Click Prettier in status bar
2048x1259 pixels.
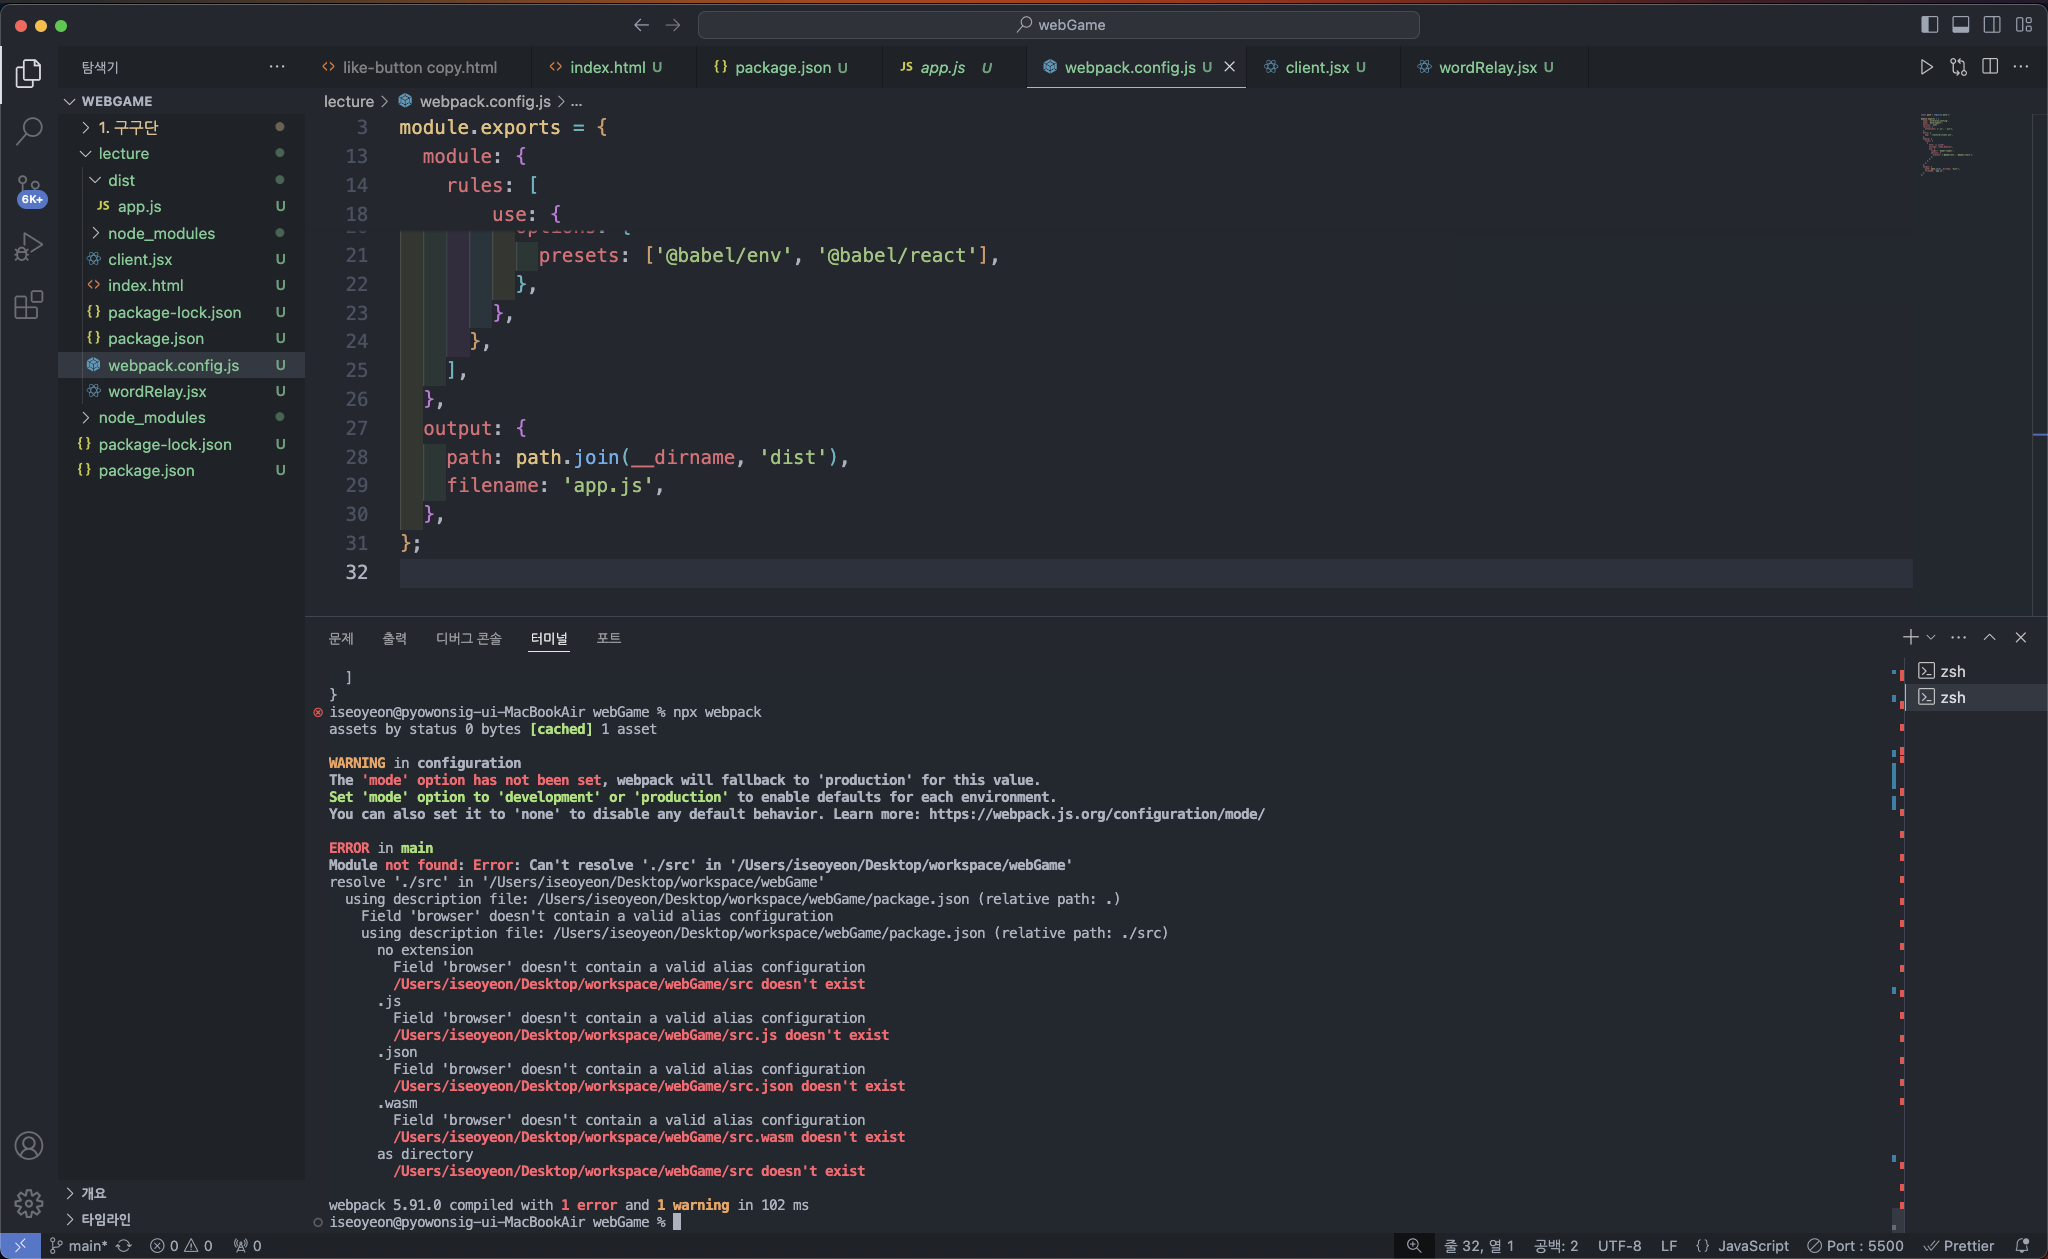click(1958, 1246)
